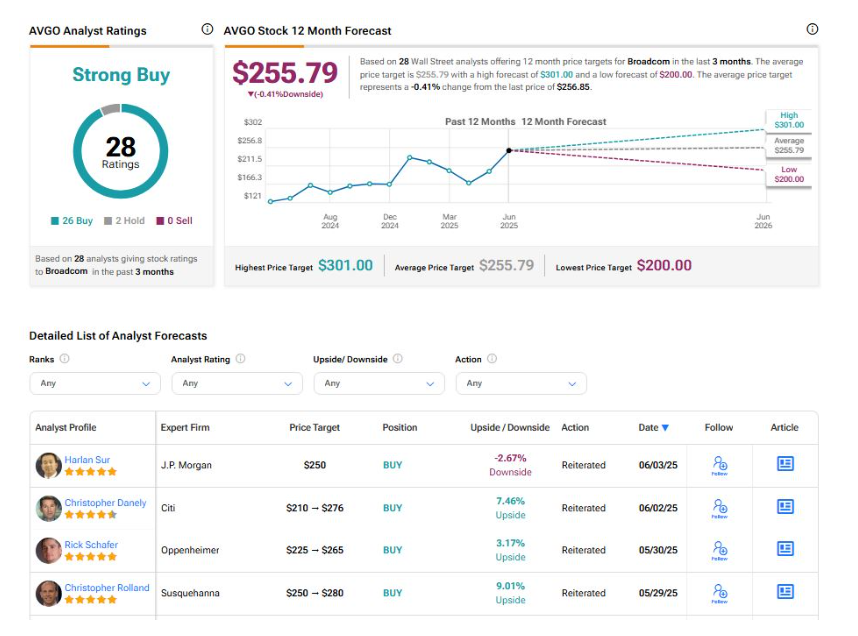
Task: Click the info icon next to Analyst Rating
Action: coord(240,359)
